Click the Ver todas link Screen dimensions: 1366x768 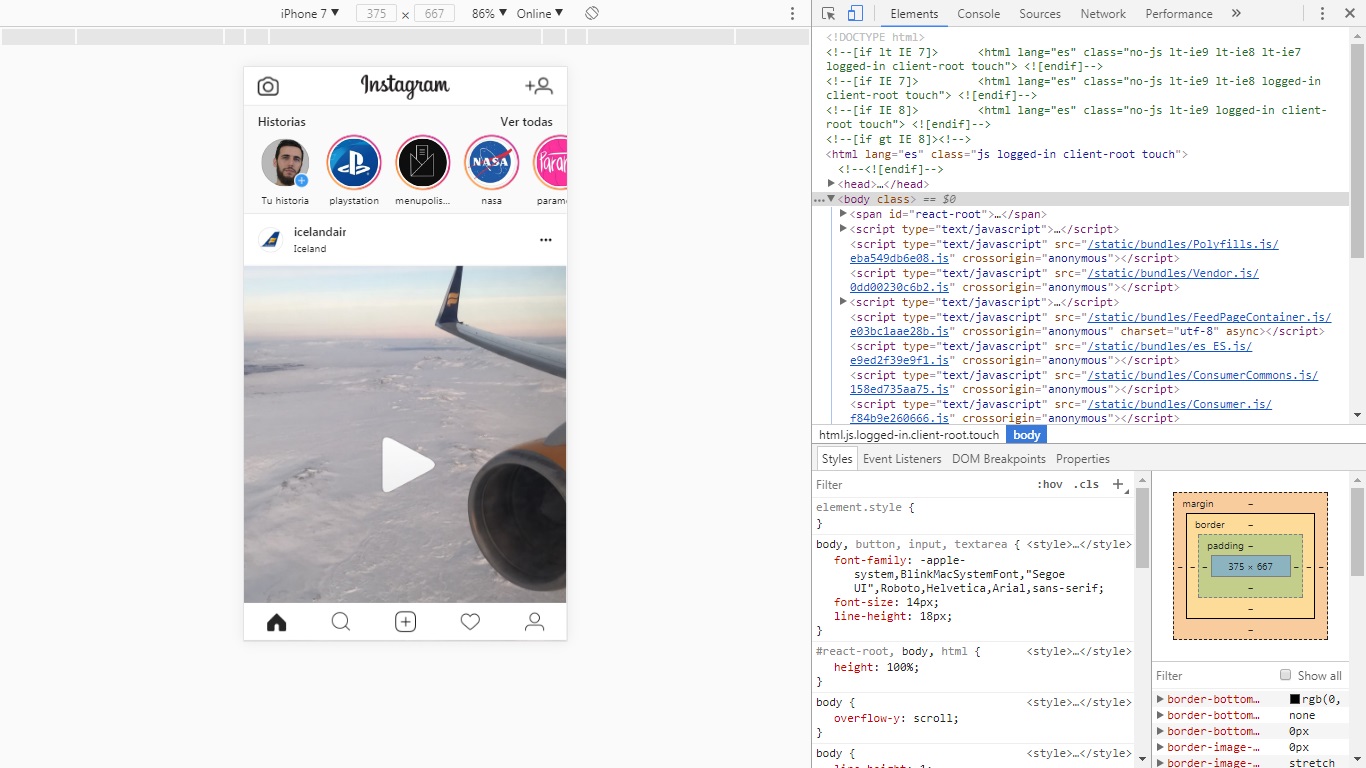(526, 122)
